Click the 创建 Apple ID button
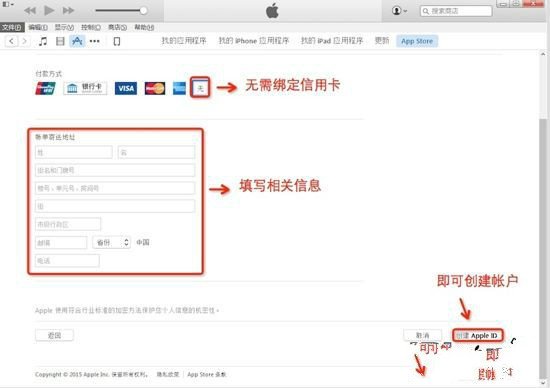The image size is (550, 388). [478, 336]
